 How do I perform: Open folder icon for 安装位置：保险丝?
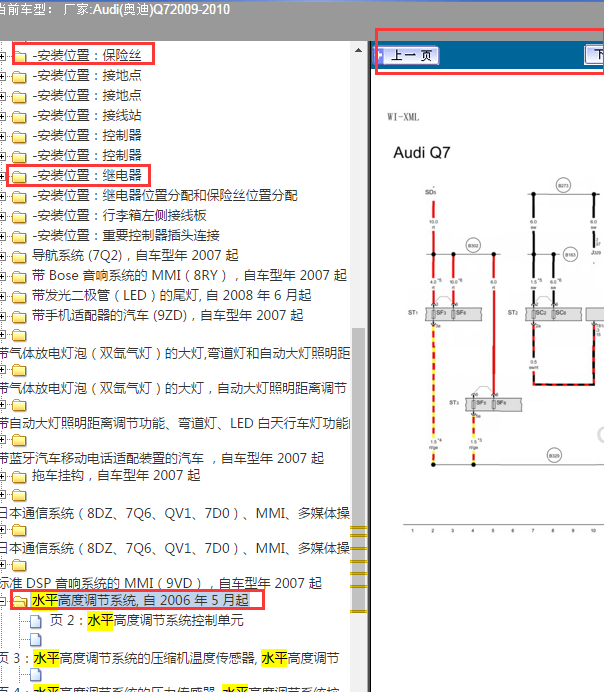(x=20, y=56)
